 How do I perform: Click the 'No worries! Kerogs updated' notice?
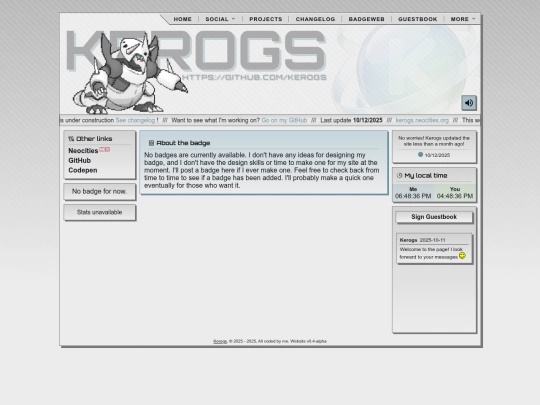point(434,141)
